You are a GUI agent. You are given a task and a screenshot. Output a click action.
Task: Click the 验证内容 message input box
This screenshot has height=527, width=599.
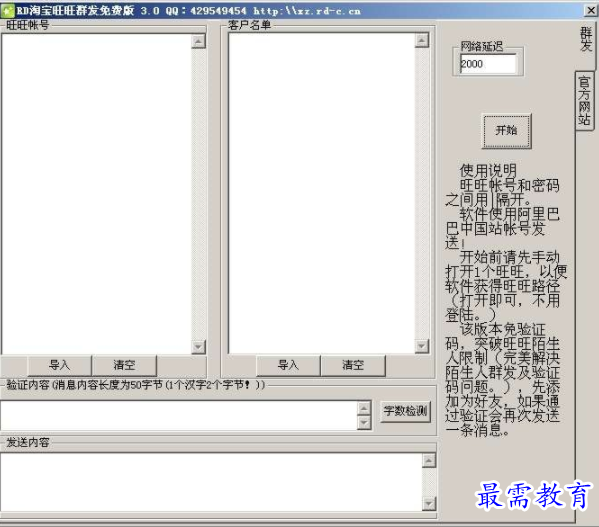(x=180, y=415)
